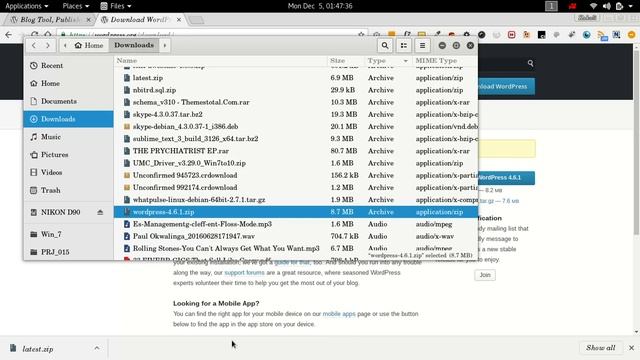Image resolution: width=640 pixels, height=360 pixels.
Task: Open the mobile apps link
Action: click(339, 314)
